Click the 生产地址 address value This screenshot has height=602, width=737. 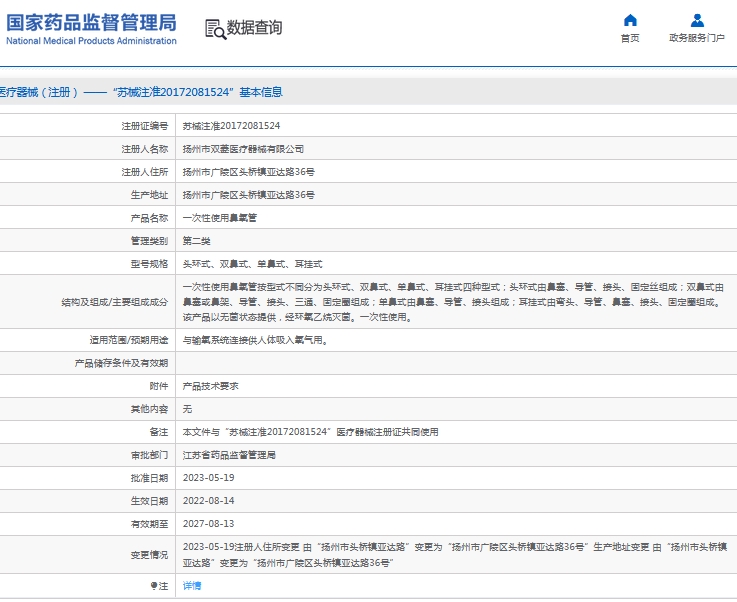[x=249, y=195]
